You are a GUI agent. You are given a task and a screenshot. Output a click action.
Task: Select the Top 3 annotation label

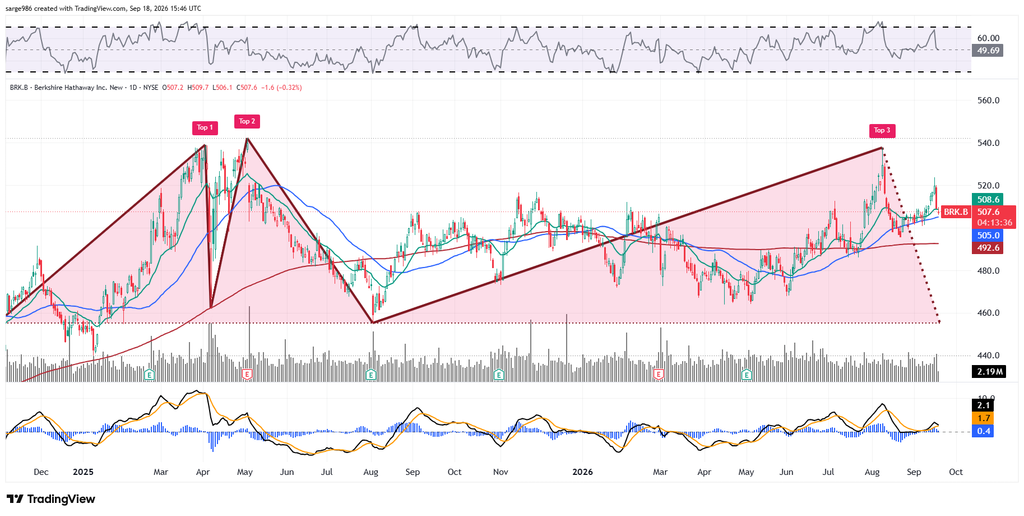click(882, 130)
